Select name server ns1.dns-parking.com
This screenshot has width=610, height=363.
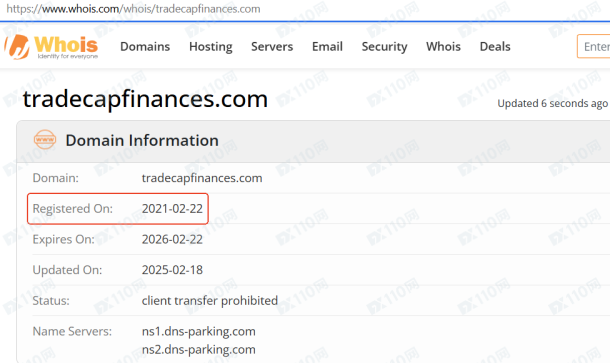click(x=199, y=331)
